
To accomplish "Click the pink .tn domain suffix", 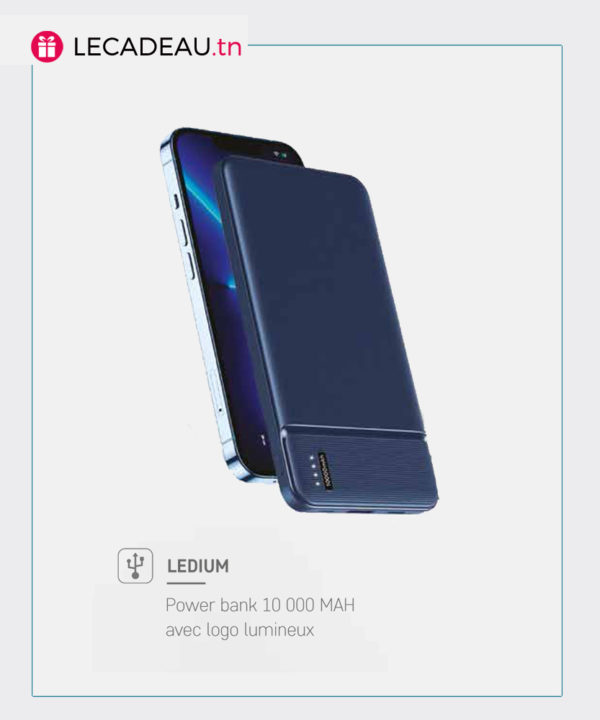I will 226,47.
